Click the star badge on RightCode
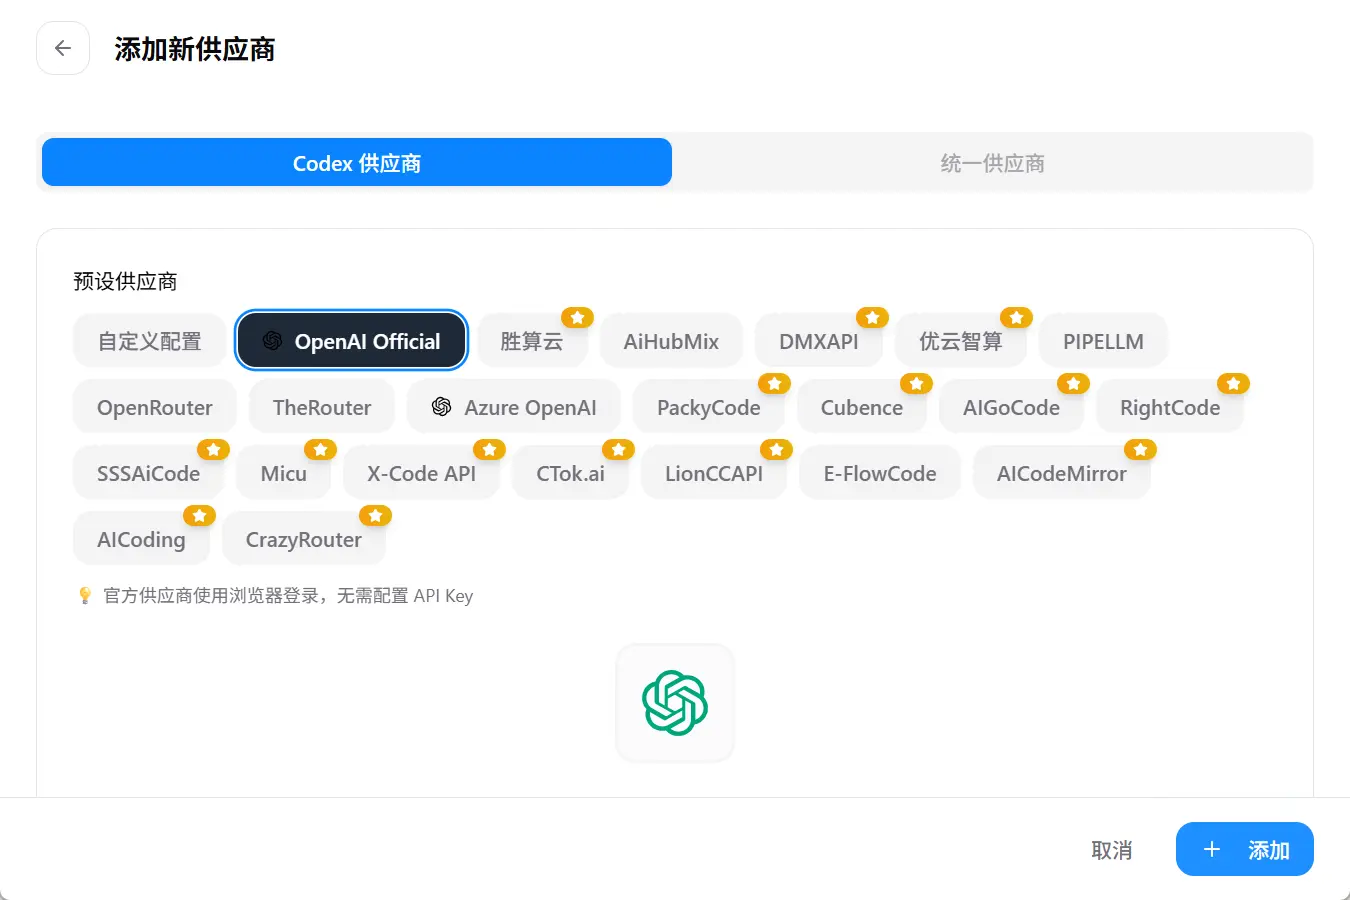Screen dimensions: 1350x900 pos(1233,384)
